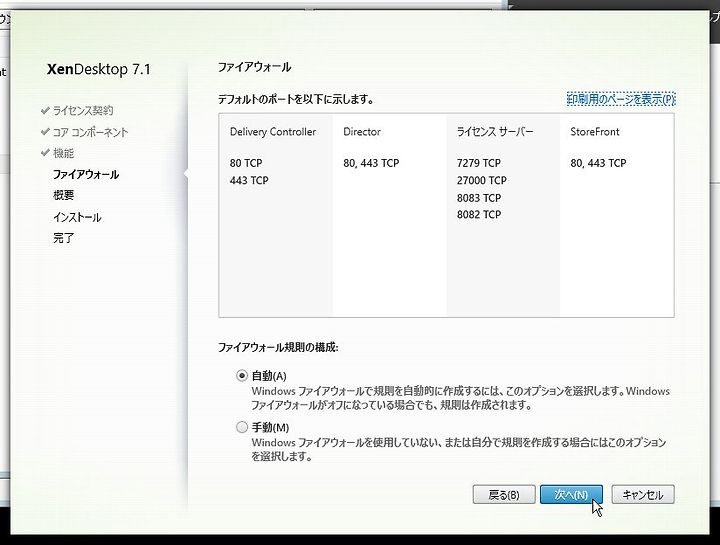Select the 自動(A) radio button
The height and width of the screenshot is (545, 720).
pos(242,376)
